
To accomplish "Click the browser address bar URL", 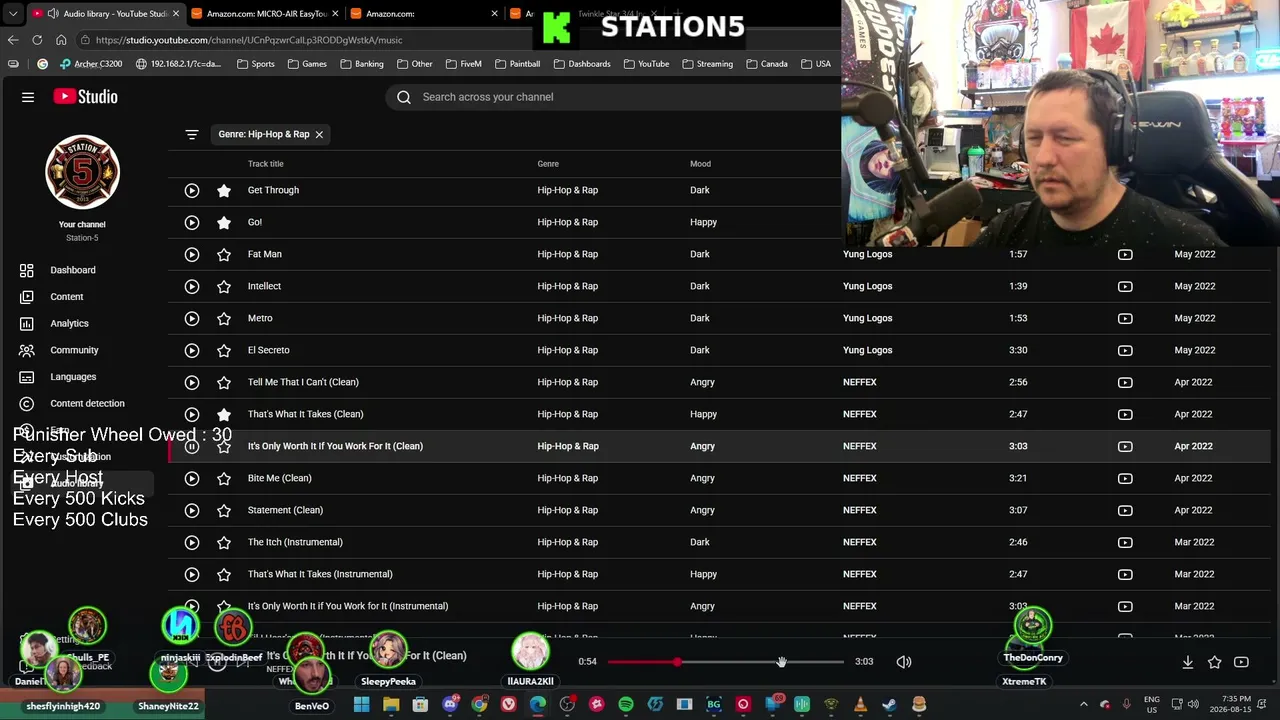I will (x=249, y=40).
